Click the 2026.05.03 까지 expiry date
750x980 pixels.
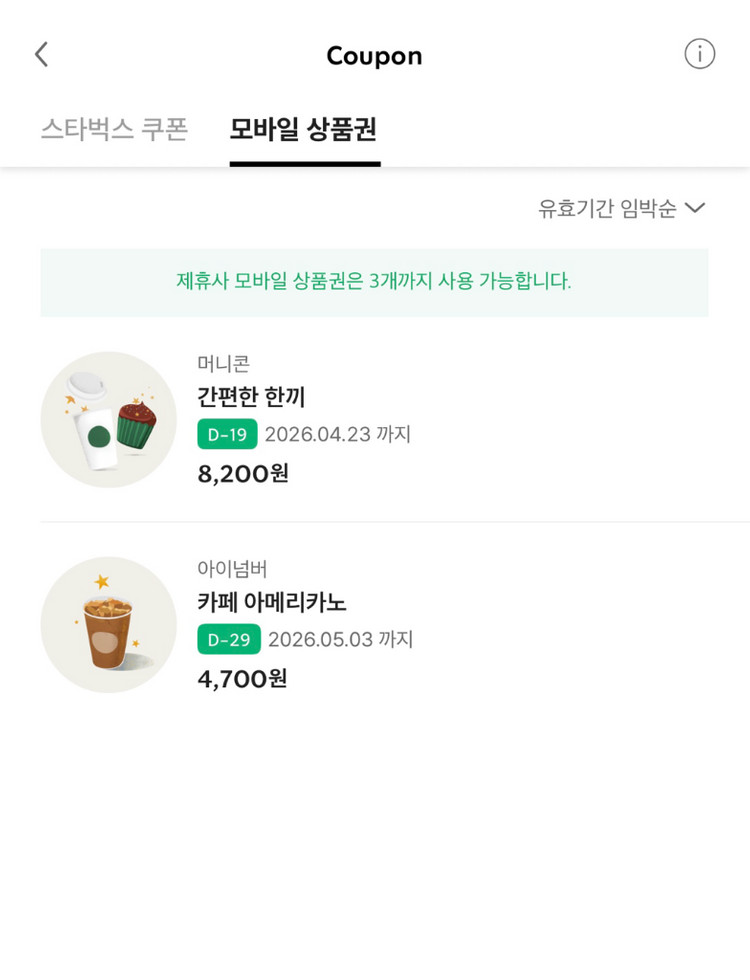point(340,639)
